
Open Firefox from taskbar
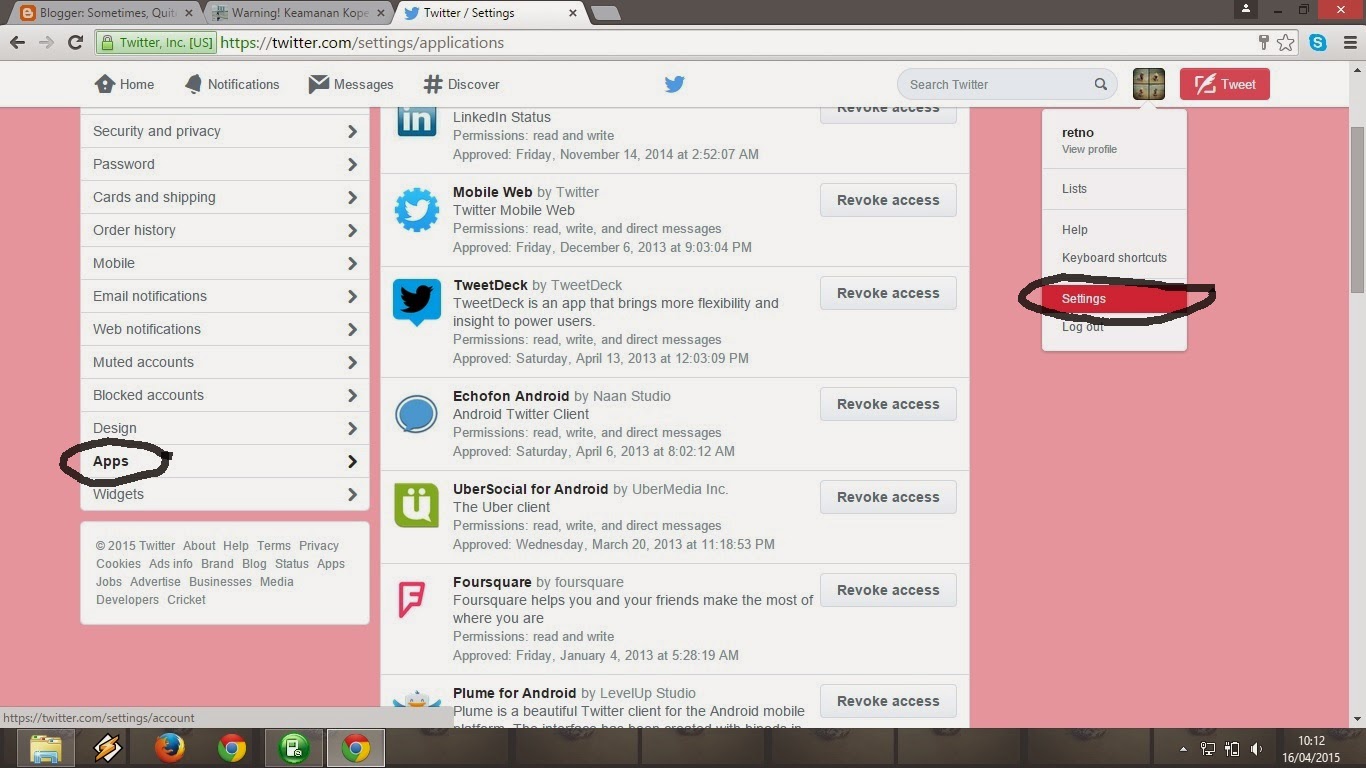[x=170, y=748]
